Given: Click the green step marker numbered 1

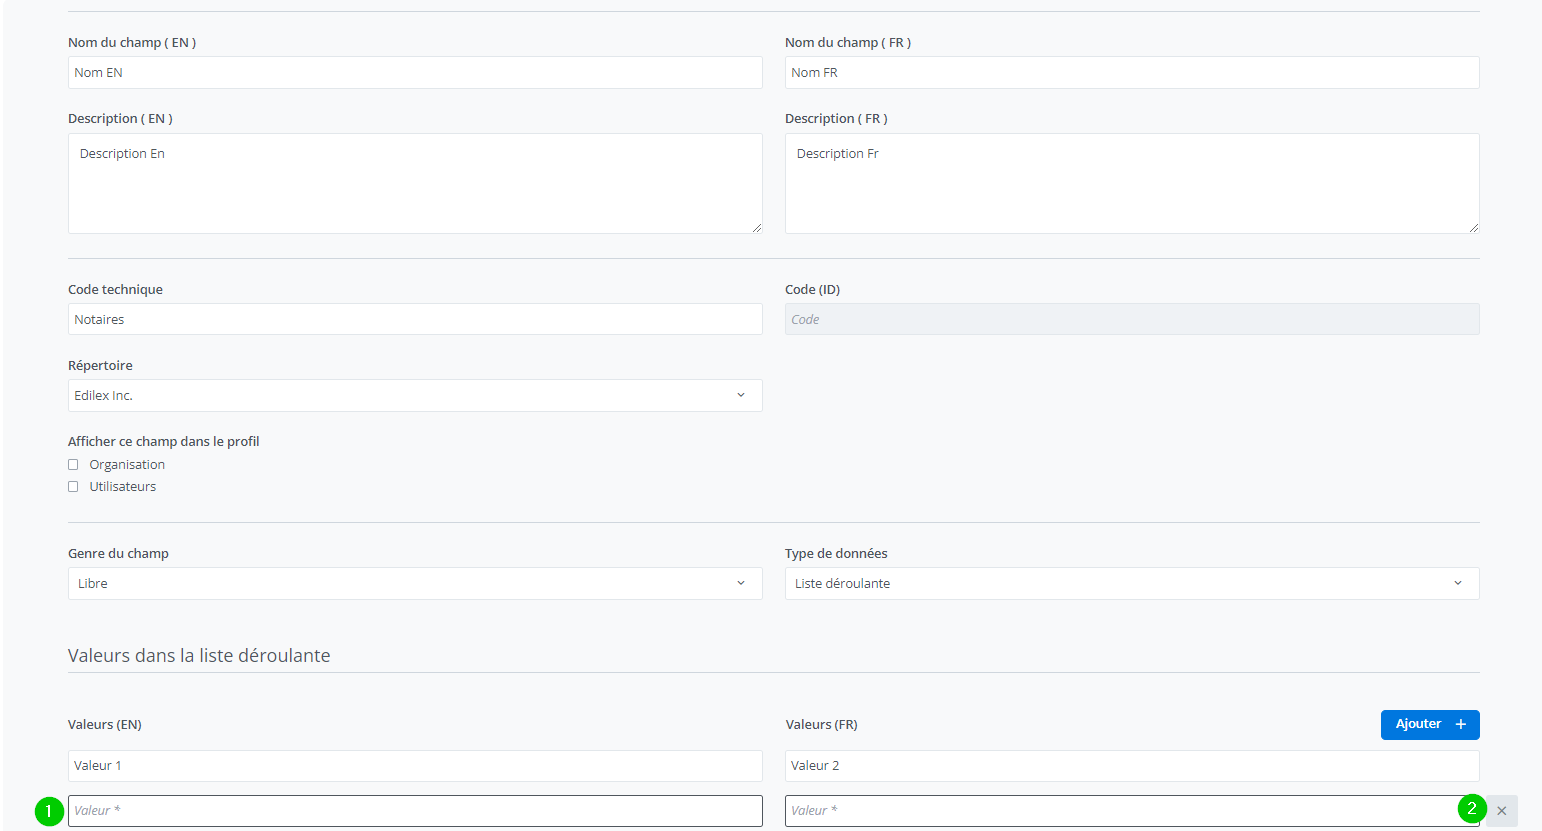Looking at the screenshot, I should 48,811.
